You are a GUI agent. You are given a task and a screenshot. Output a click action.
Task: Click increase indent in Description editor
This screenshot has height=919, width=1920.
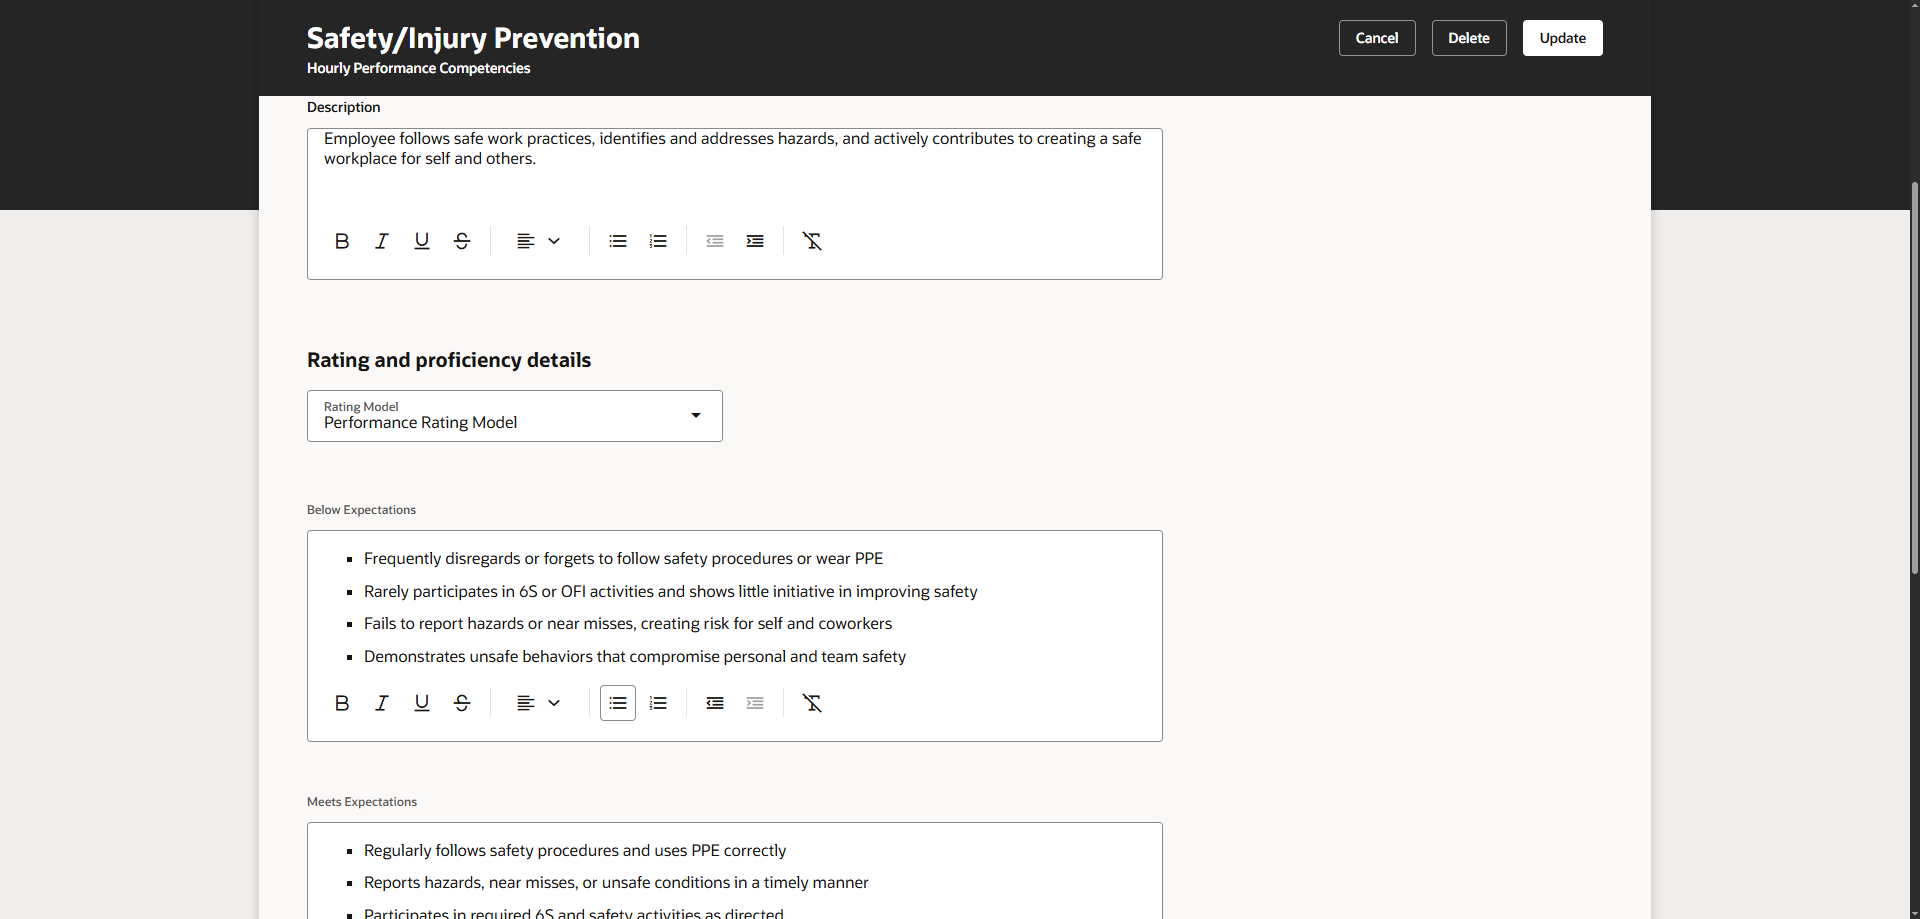click(x=755, y=241)
